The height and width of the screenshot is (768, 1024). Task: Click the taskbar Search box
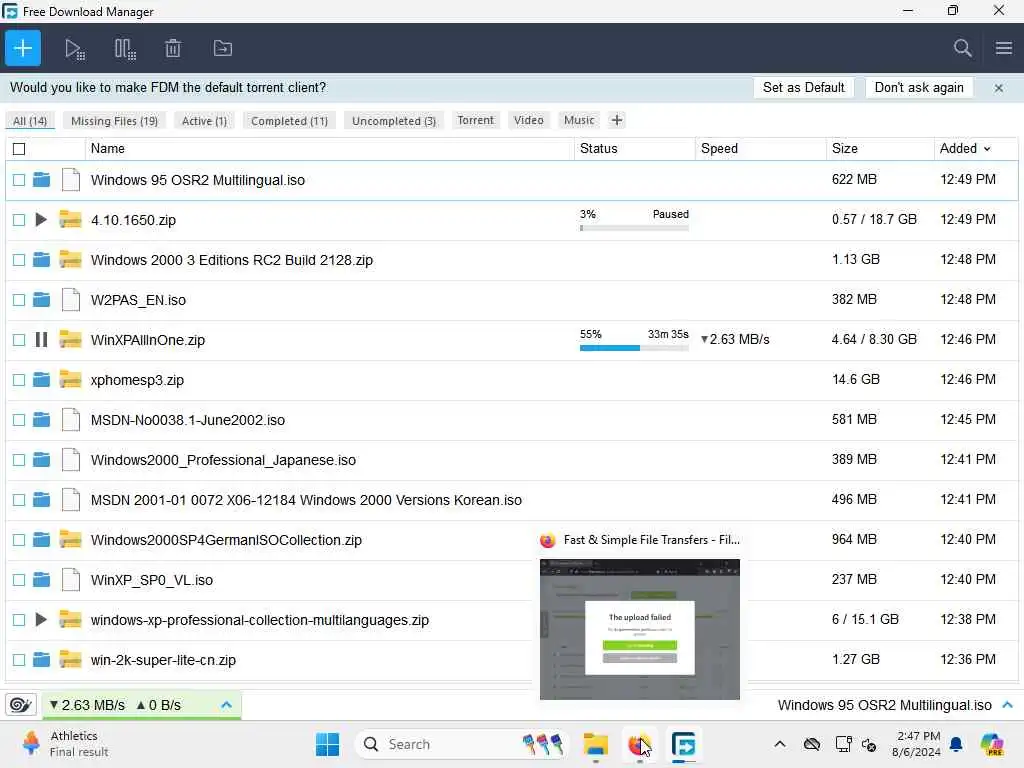click(462, 744)
